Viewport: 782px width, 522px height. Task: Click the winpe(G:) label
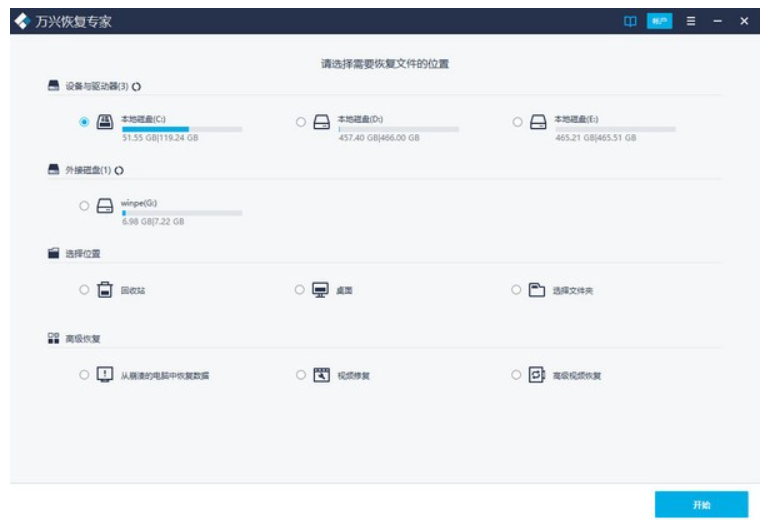tap(139, 203)
